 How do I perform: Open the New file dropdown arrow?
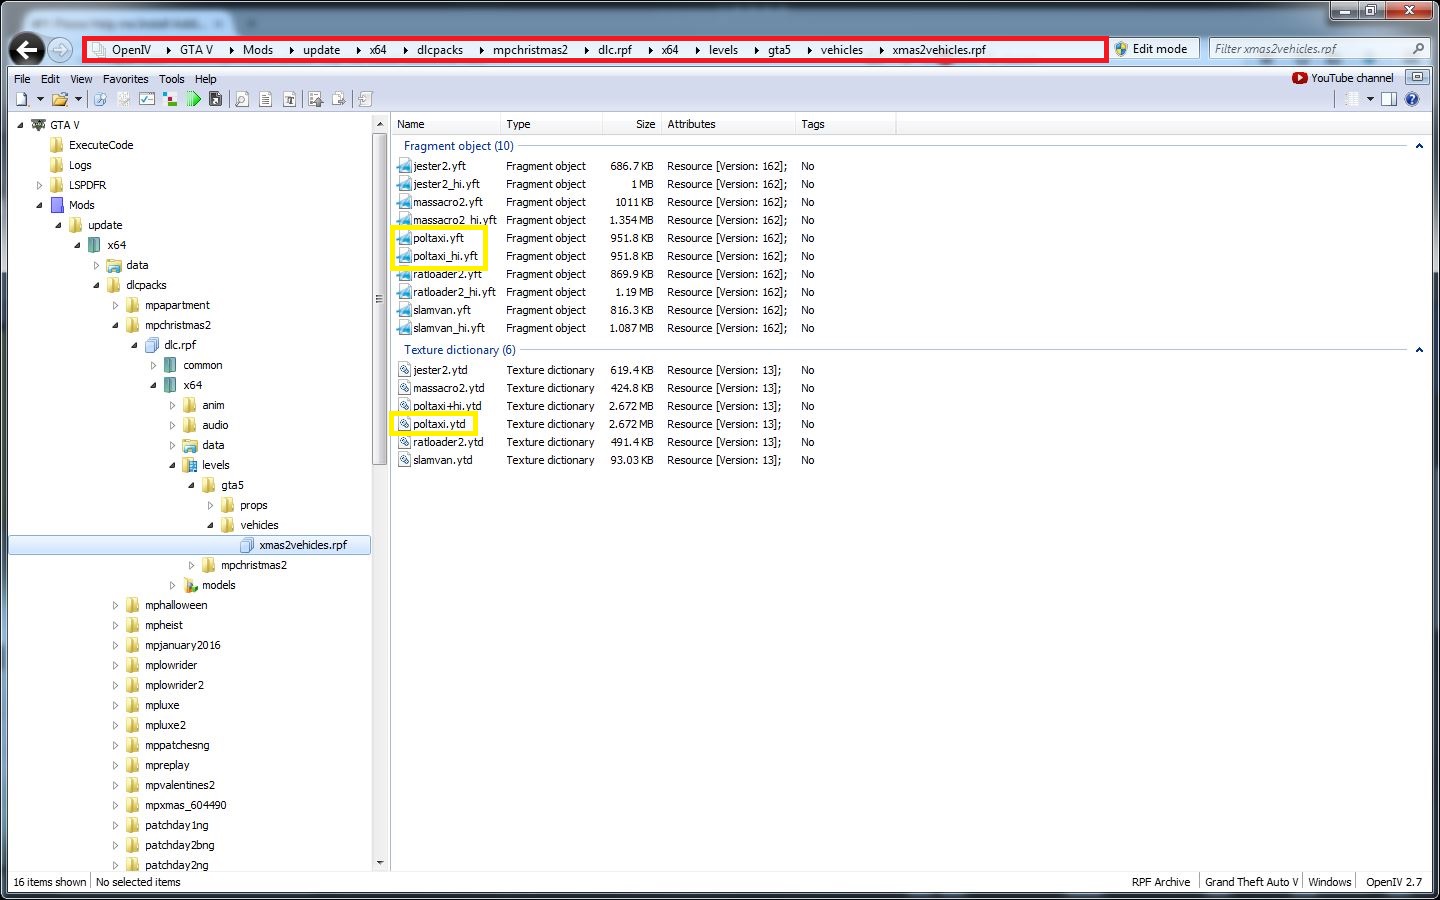coord(40,99)
